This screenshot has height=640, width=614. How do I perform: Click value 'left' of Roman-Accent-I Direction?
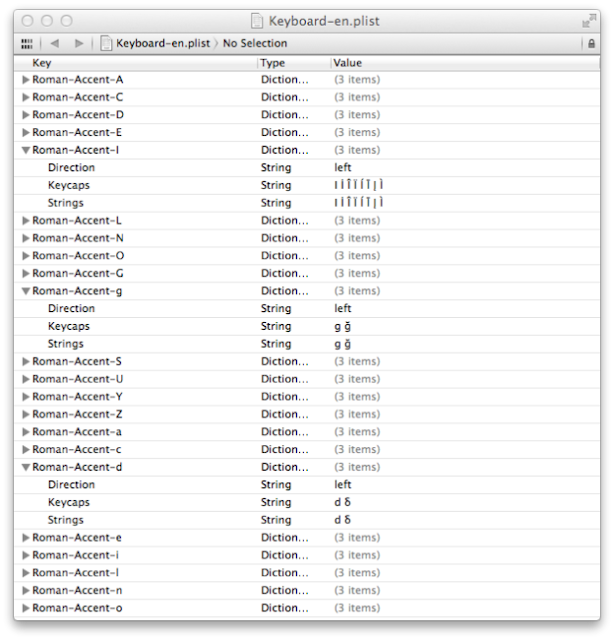(x=343, y=167)
